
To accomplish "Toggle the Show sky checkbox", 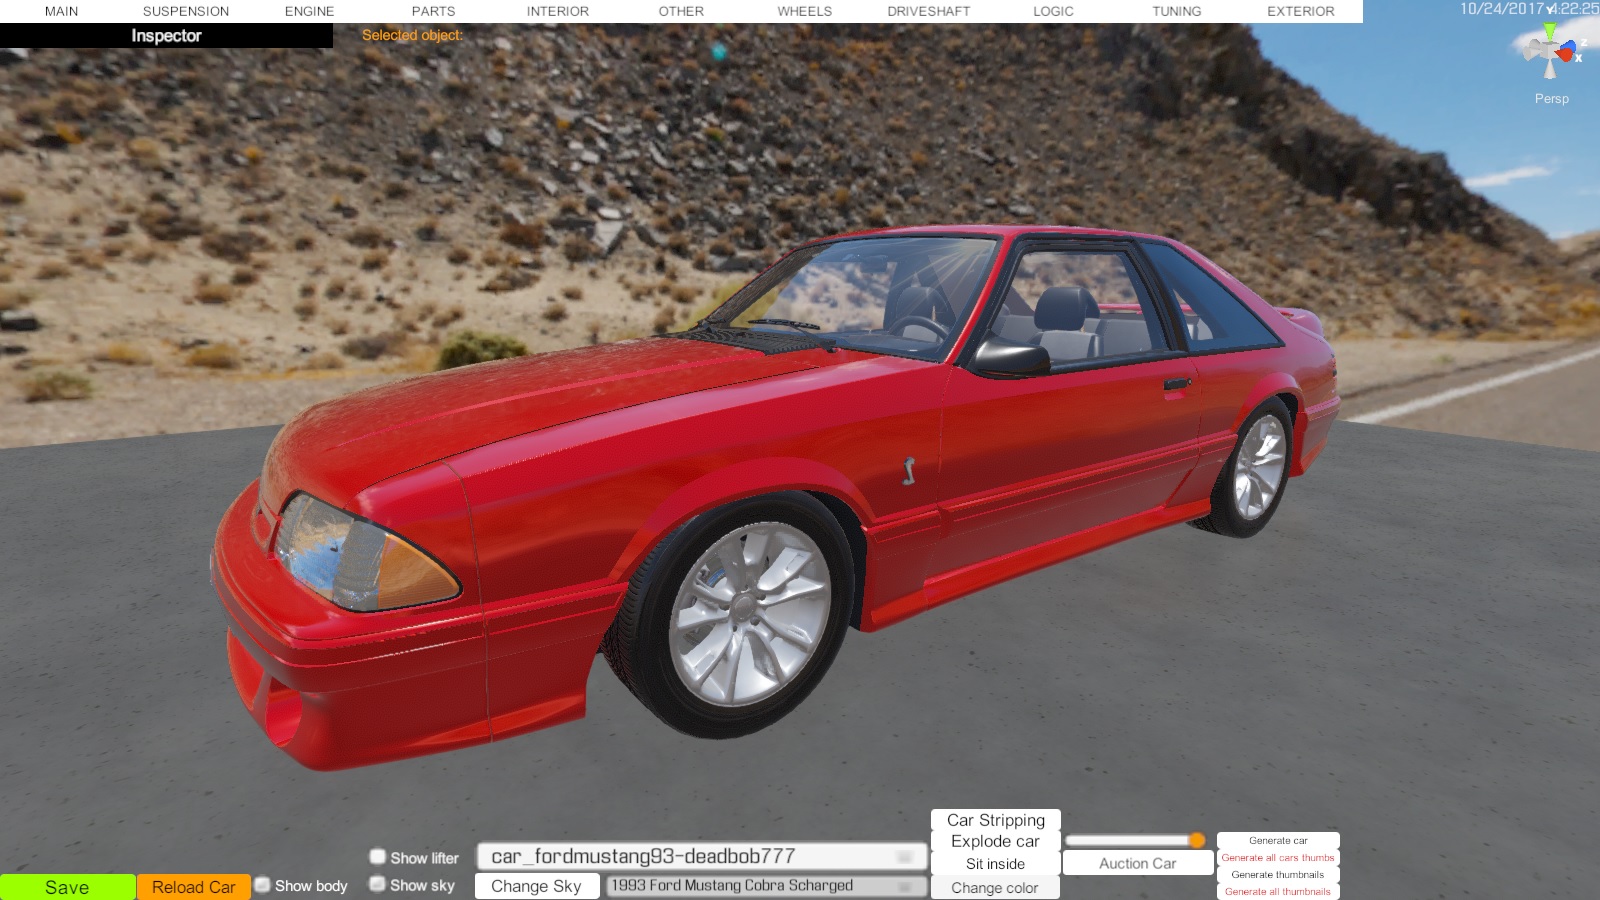I will (x=378, y=884).
